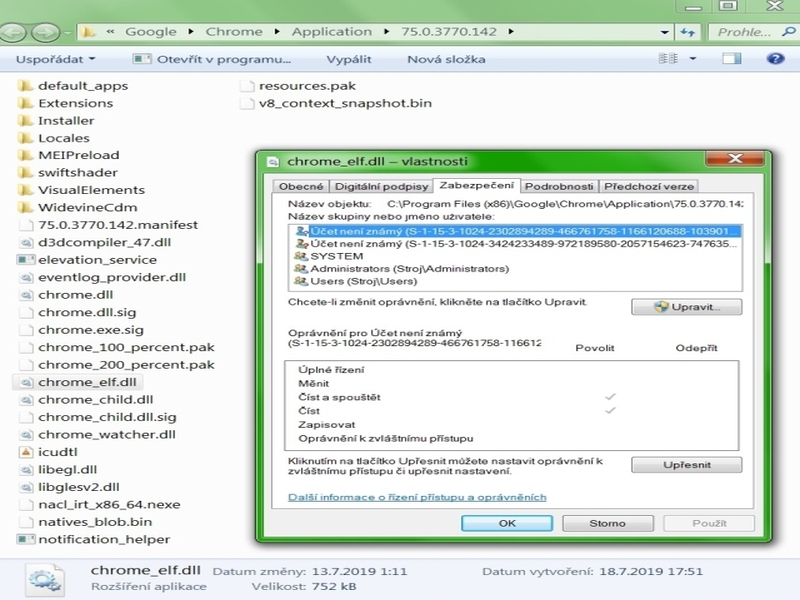Select the swiftshader folder icon
The image size is (800, 600).
tap(25, 172)
